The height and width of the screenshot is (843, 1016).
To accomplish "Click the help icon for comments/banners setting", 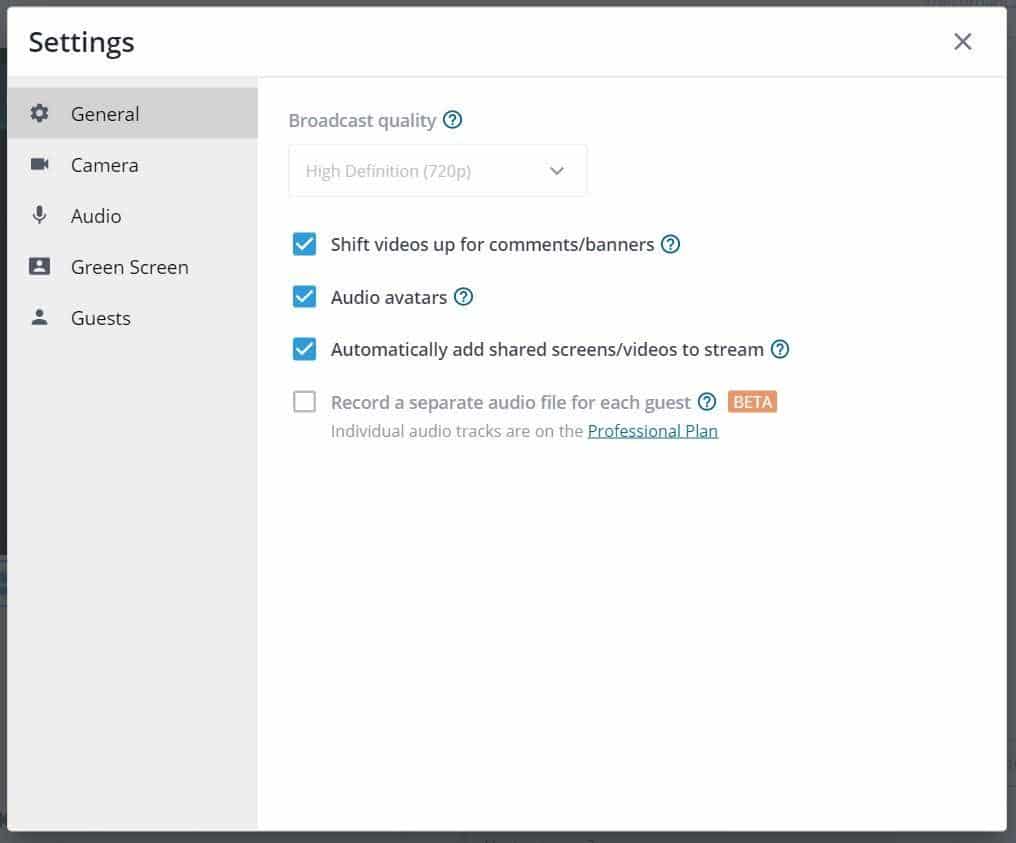I will (x=671, y=244).
